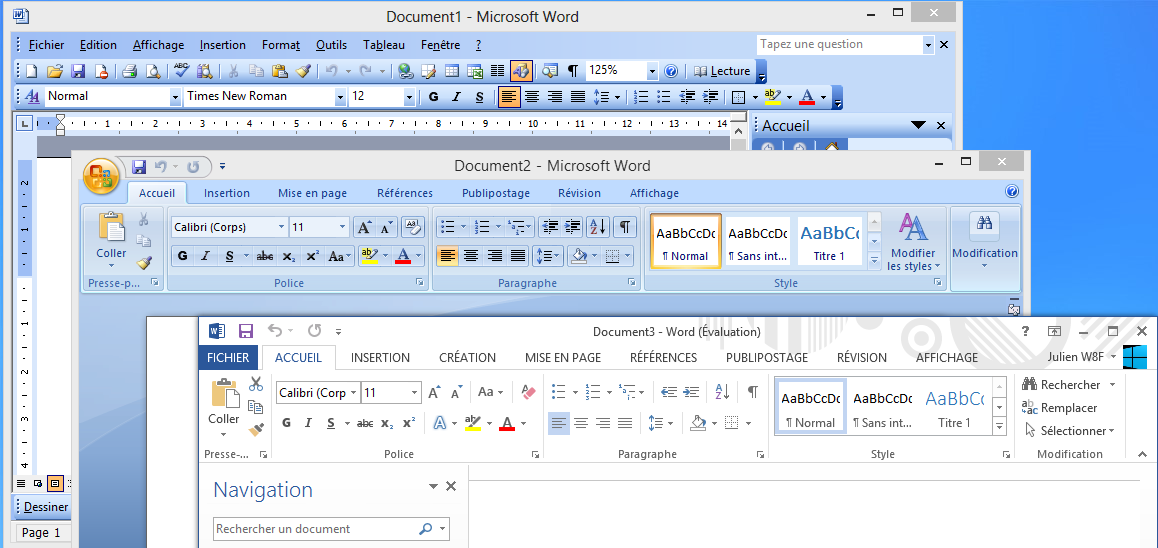This screenshot has height=548, width=1158.
Task: Click the Coller button in Document2 ribbon
Action: coord(111,241)
